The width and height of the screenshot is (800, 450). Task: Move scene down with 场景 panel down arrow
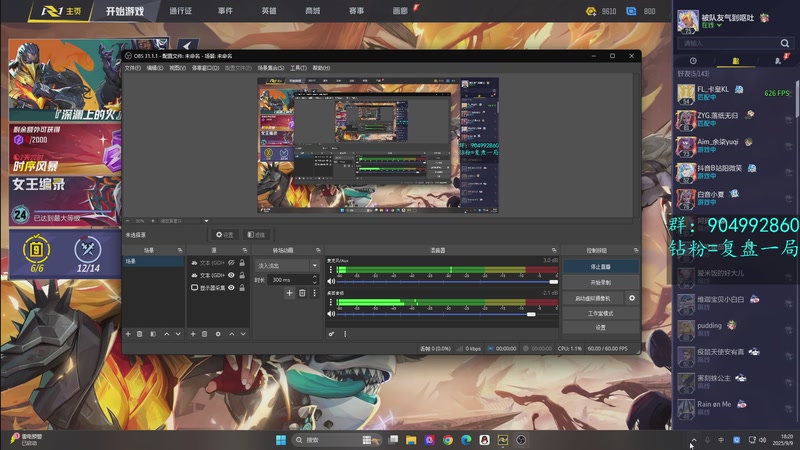(x=178, y=334)
